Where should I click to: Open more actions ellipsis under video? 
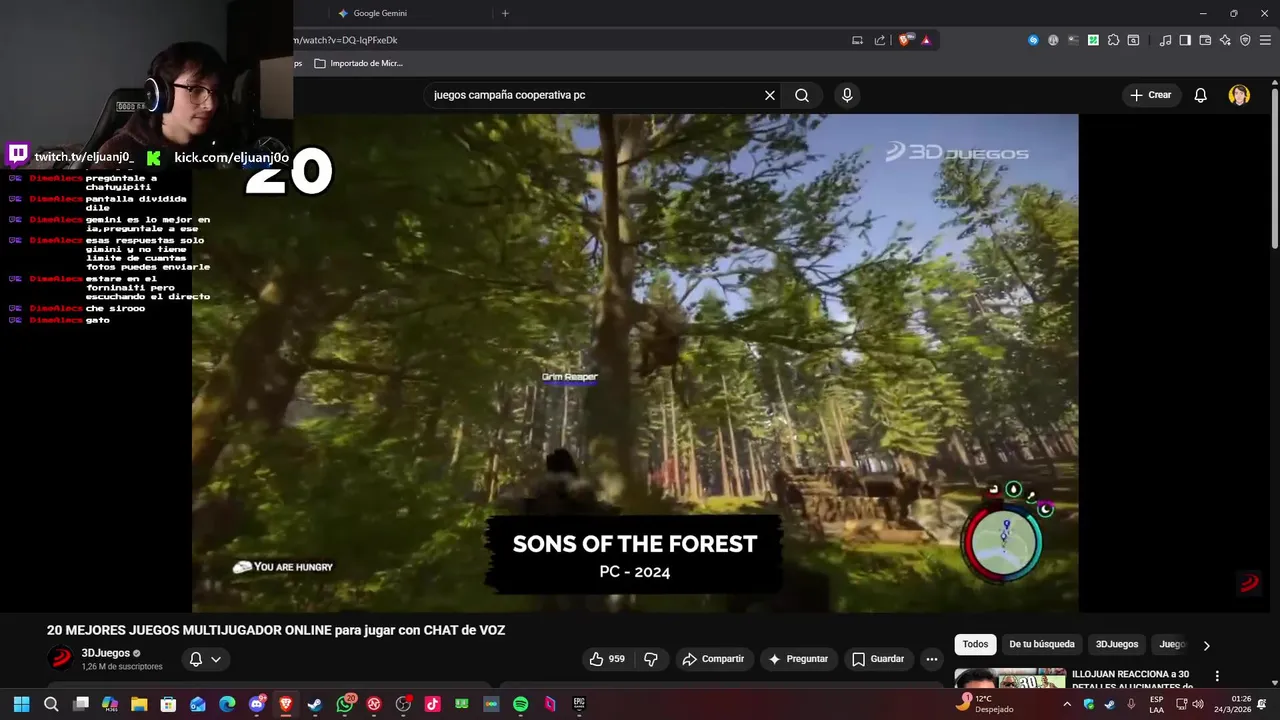tap(932, 659)
